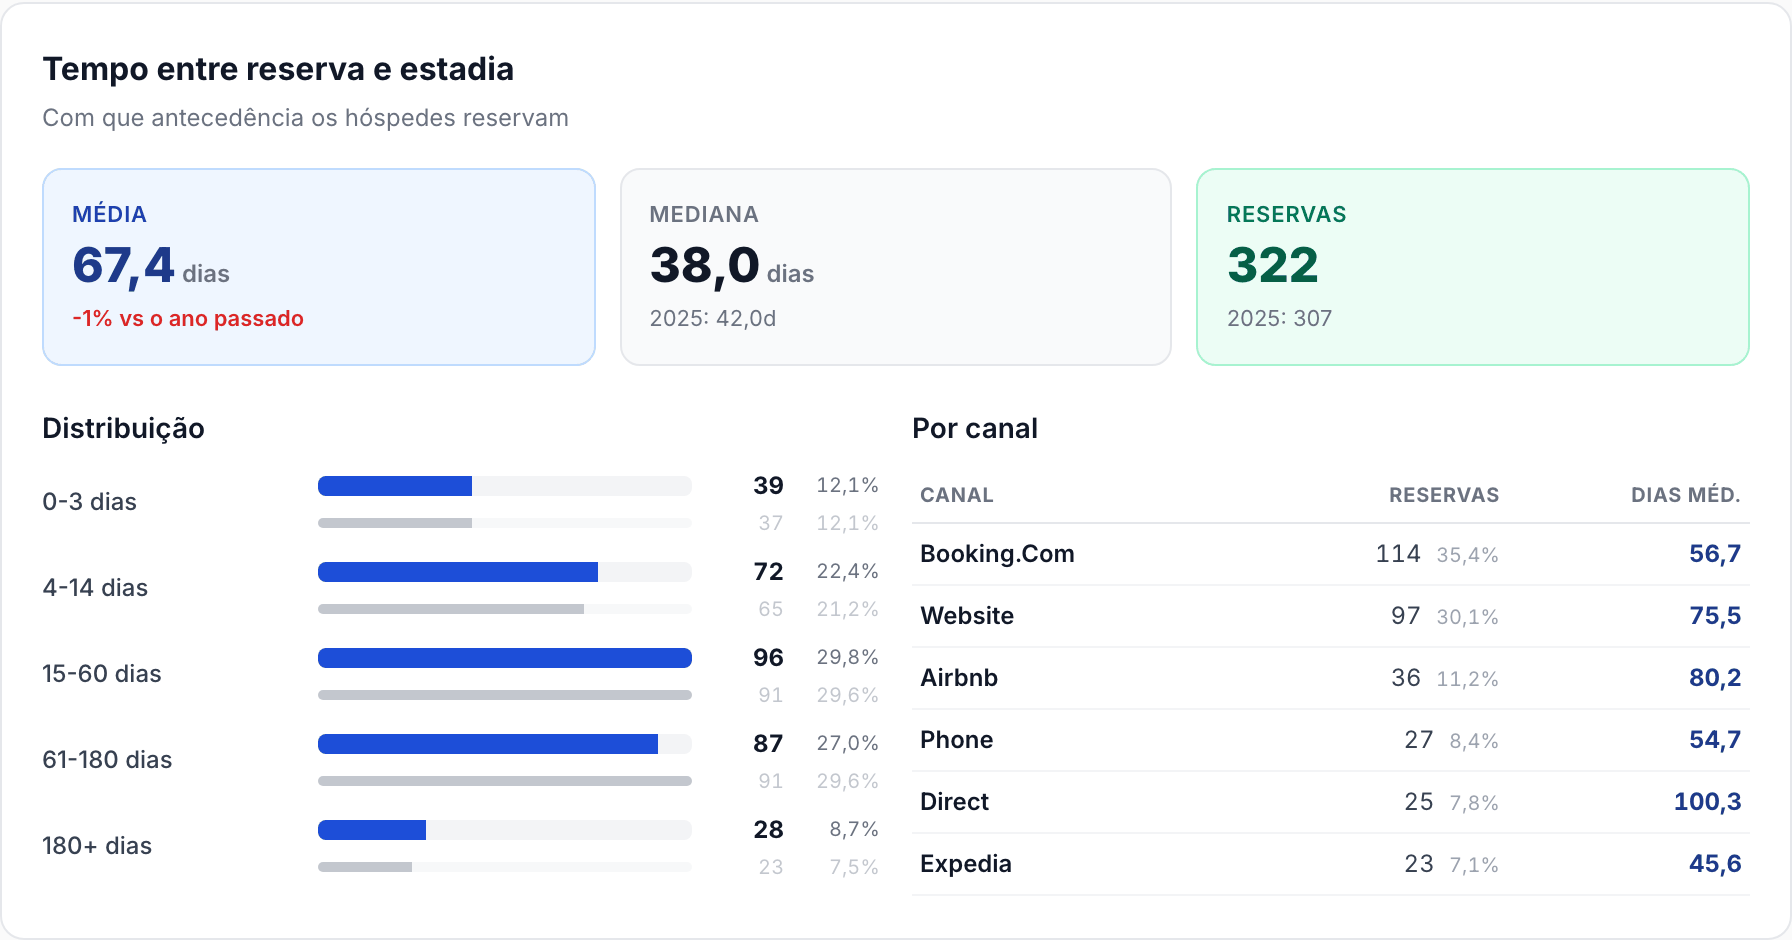Choose the Phone channel row
This screenshot has height=940, width=1792.
click(x=1331, y=740)
